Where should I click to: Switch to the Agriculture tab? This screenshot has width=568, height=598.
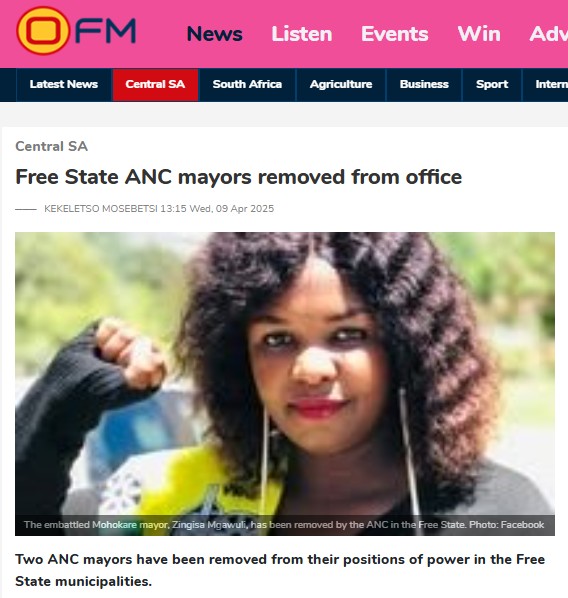341,84
